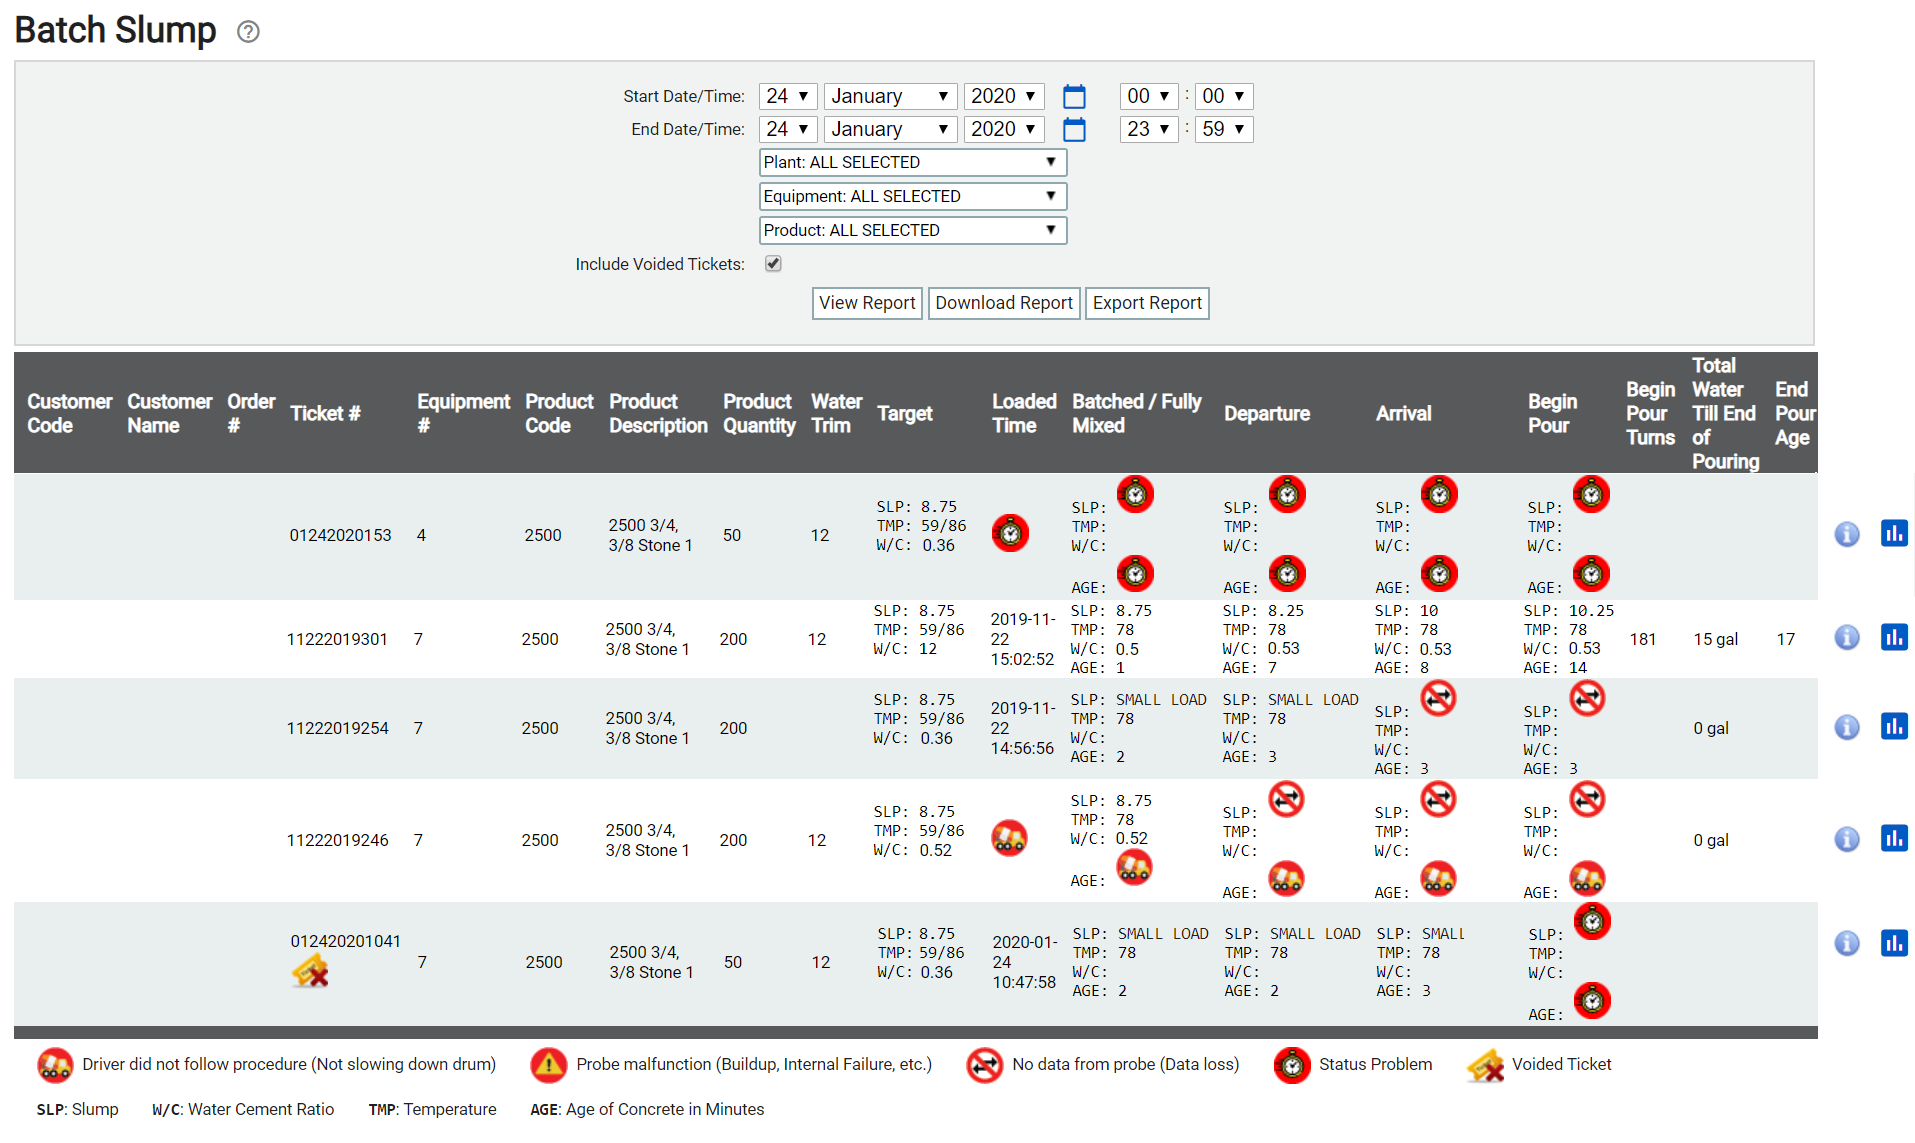Viewport: 1915px width, 1143px height.
Task: Open the End Date month dropdown
Action: tap(890, 129)
